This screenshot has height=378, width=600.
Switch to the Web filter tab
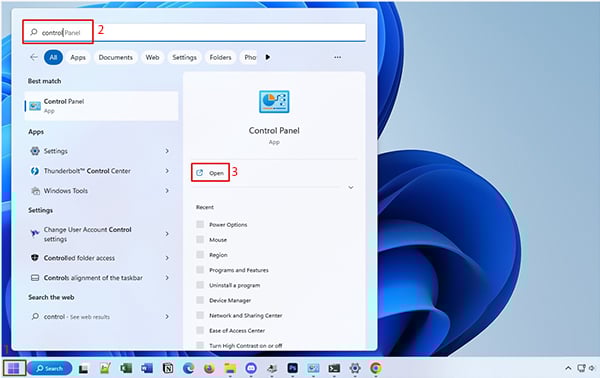pos(152,57)
